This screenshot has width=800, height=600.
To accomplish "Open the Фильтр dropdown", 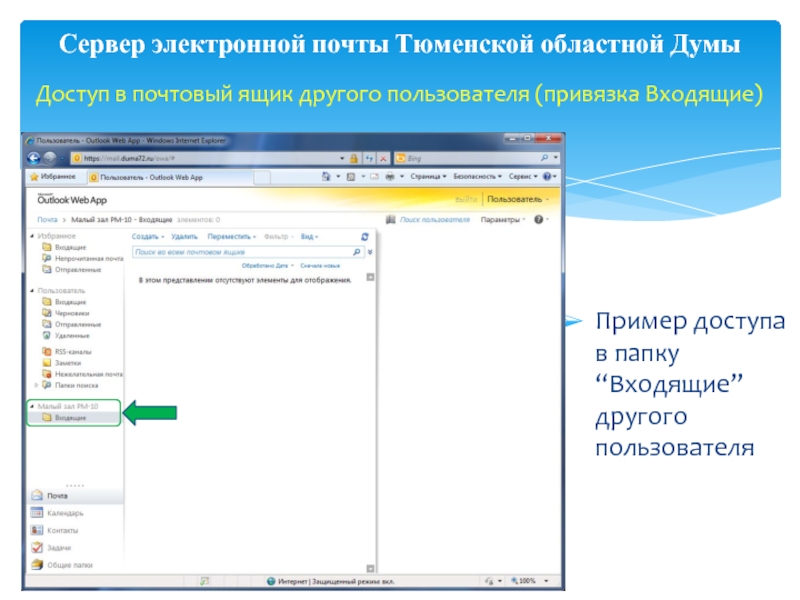I will [x=279, y=237].
